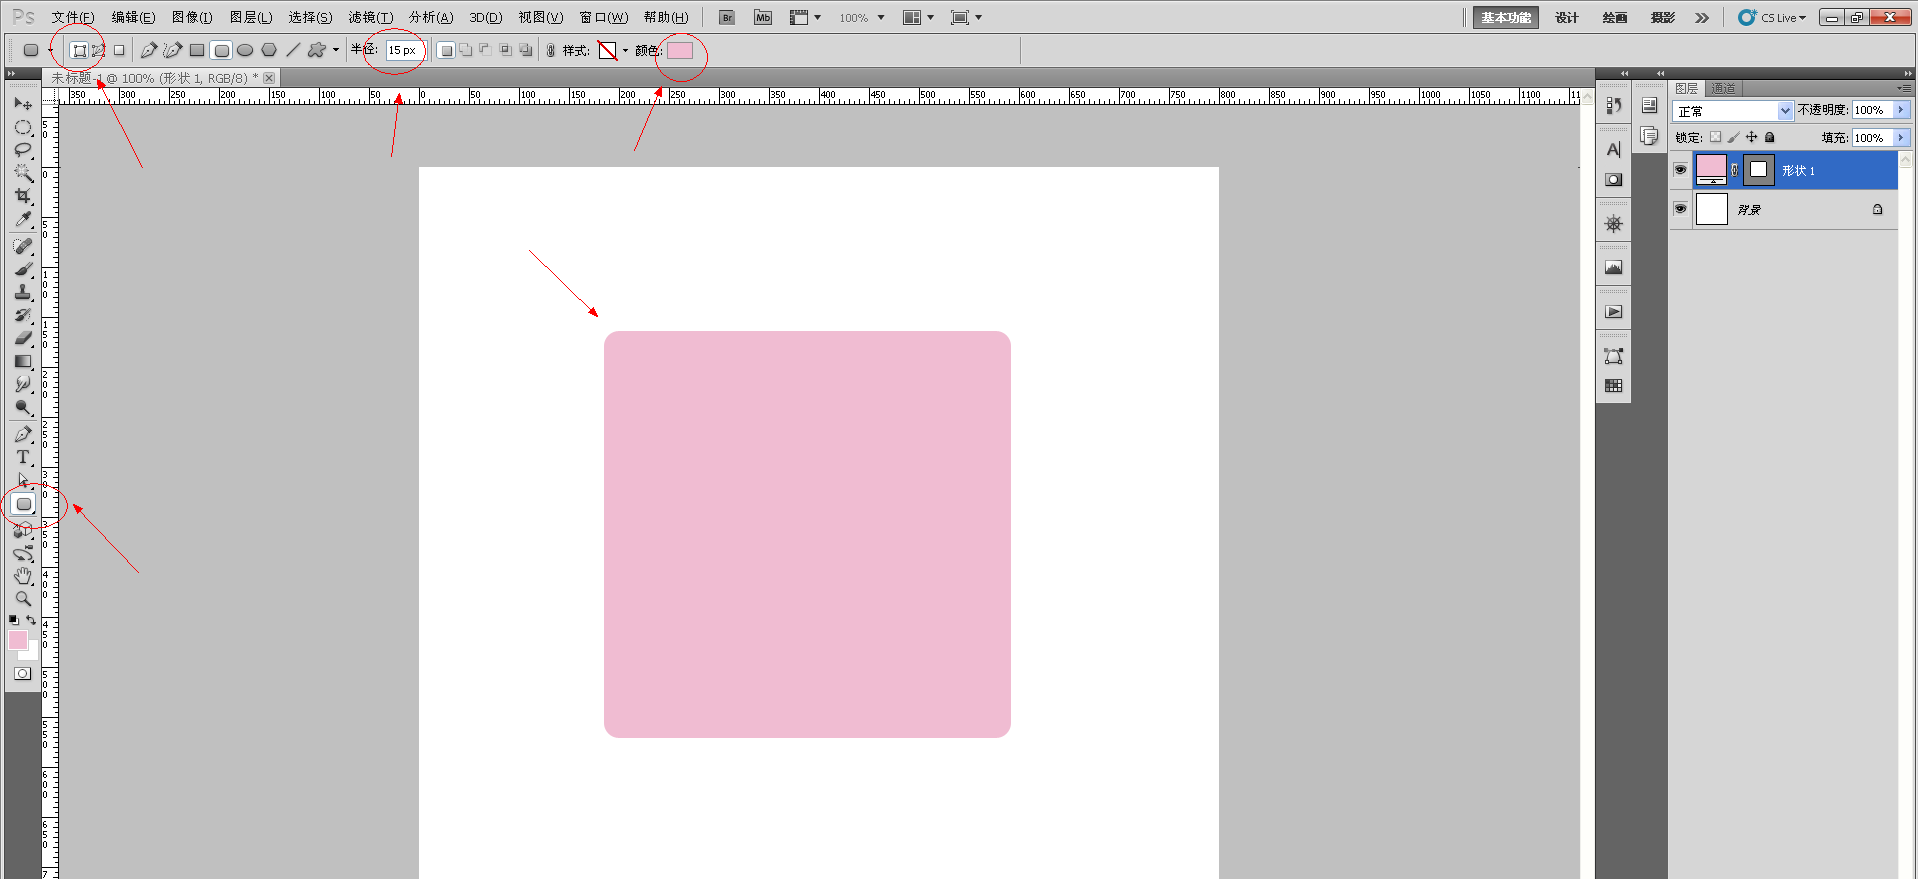Select the Elliptical Marquee tool
This screenshot has width=1918, height=879.
pos(23,127)
